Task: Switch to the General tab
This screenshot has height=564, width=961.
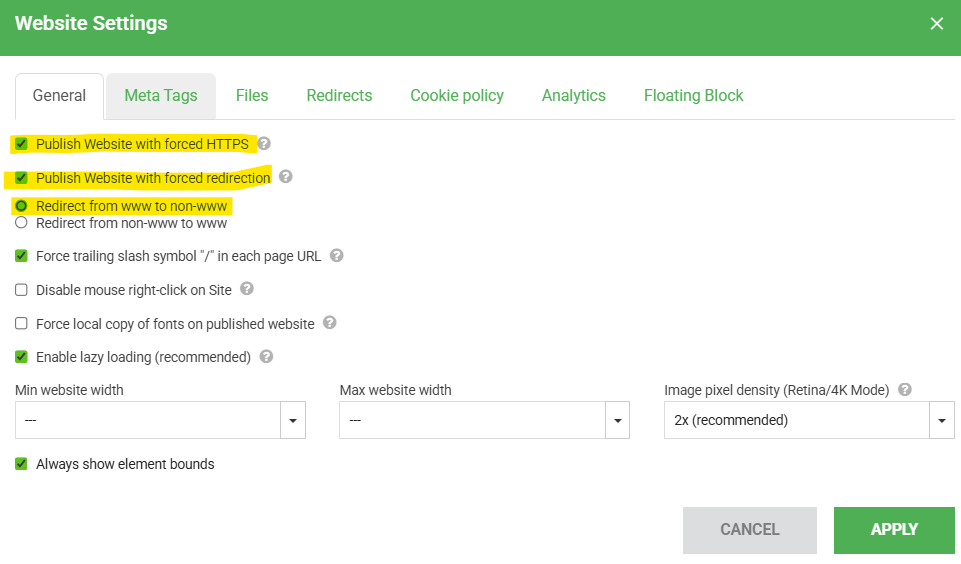Action: (59, 96)
